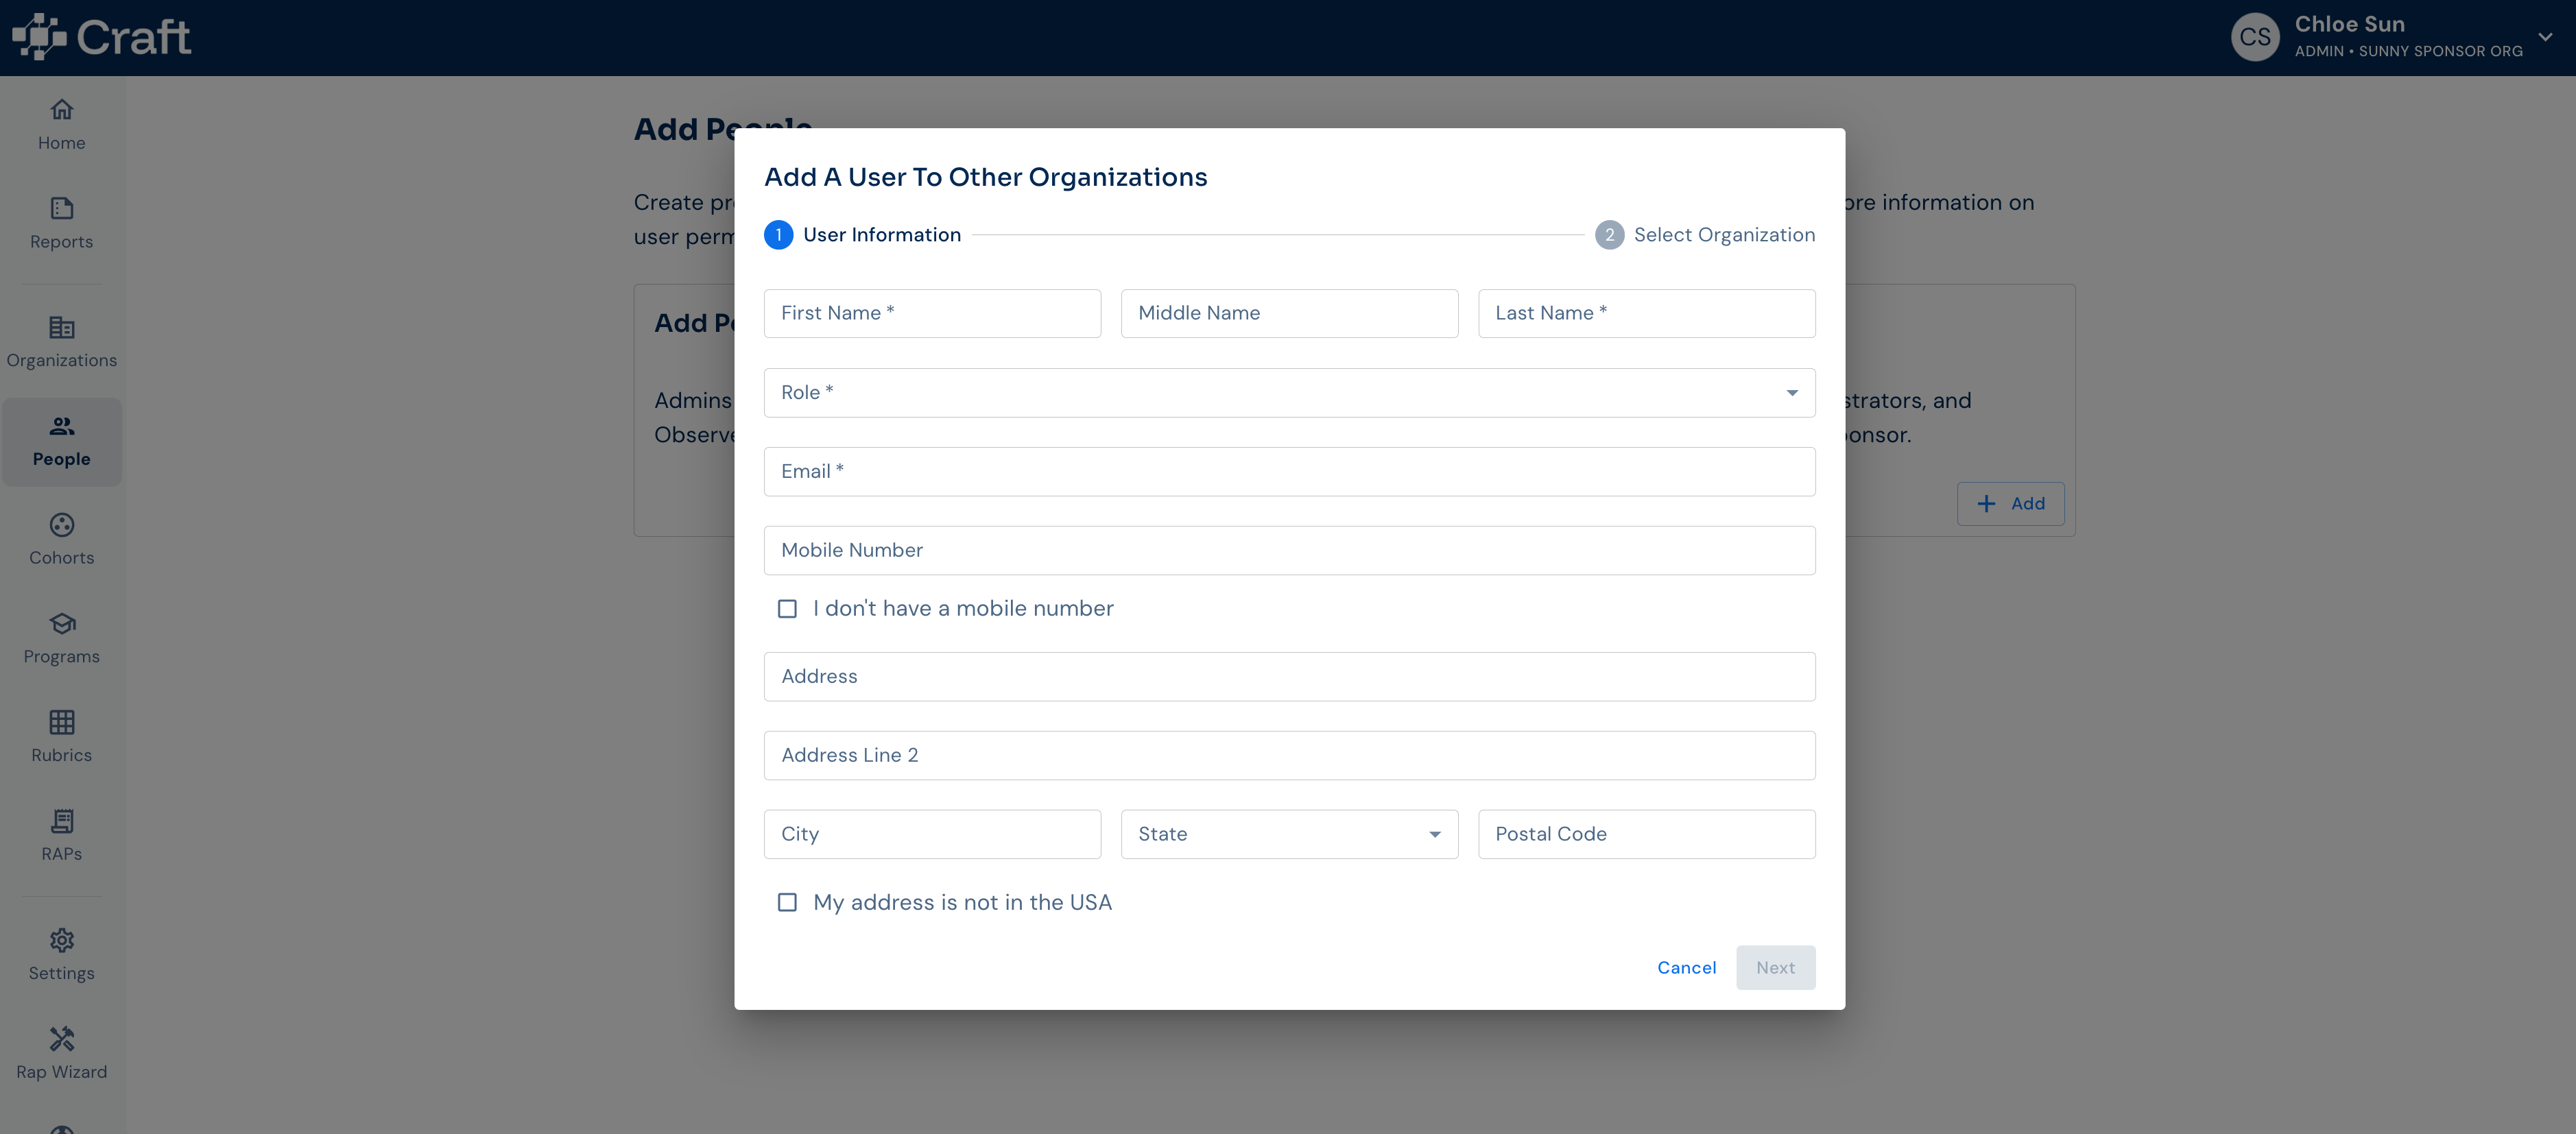
Task: Click the 'Add A User To Other Organizations' title
Action: (x=985, y=177)
